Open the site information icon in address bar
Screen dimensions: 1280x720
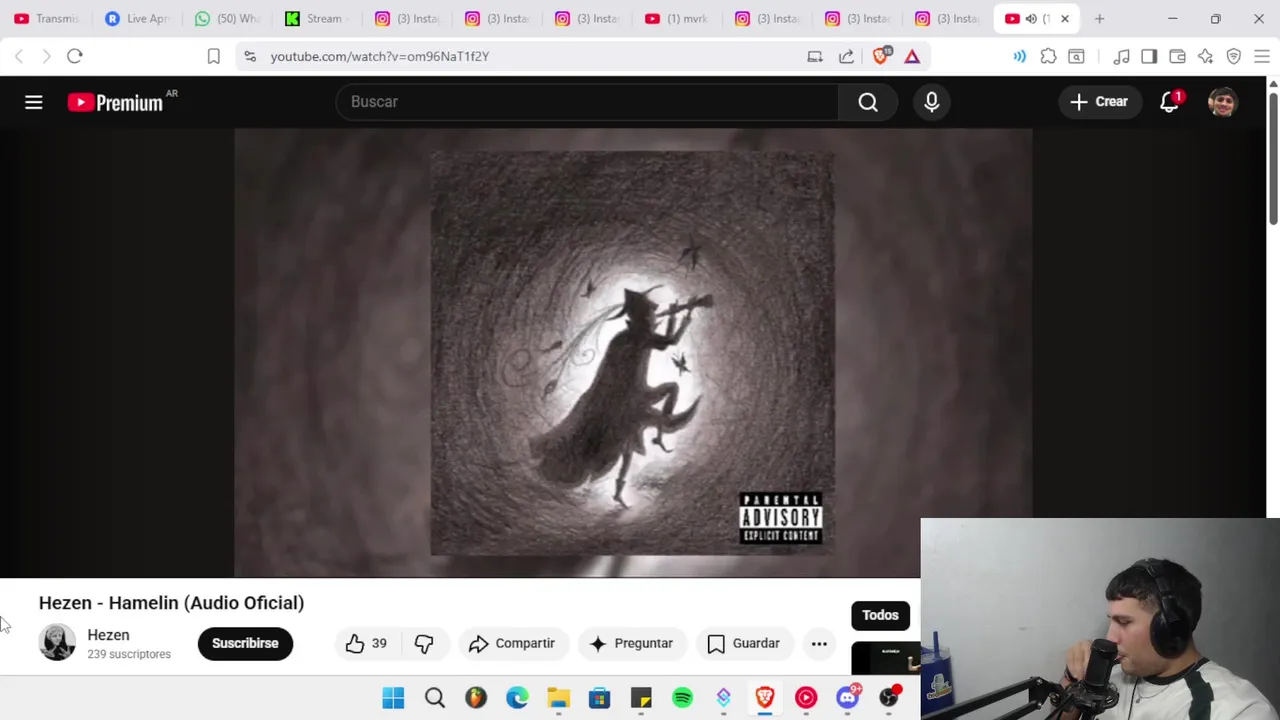pyautogui.click(x=250, y=56)
